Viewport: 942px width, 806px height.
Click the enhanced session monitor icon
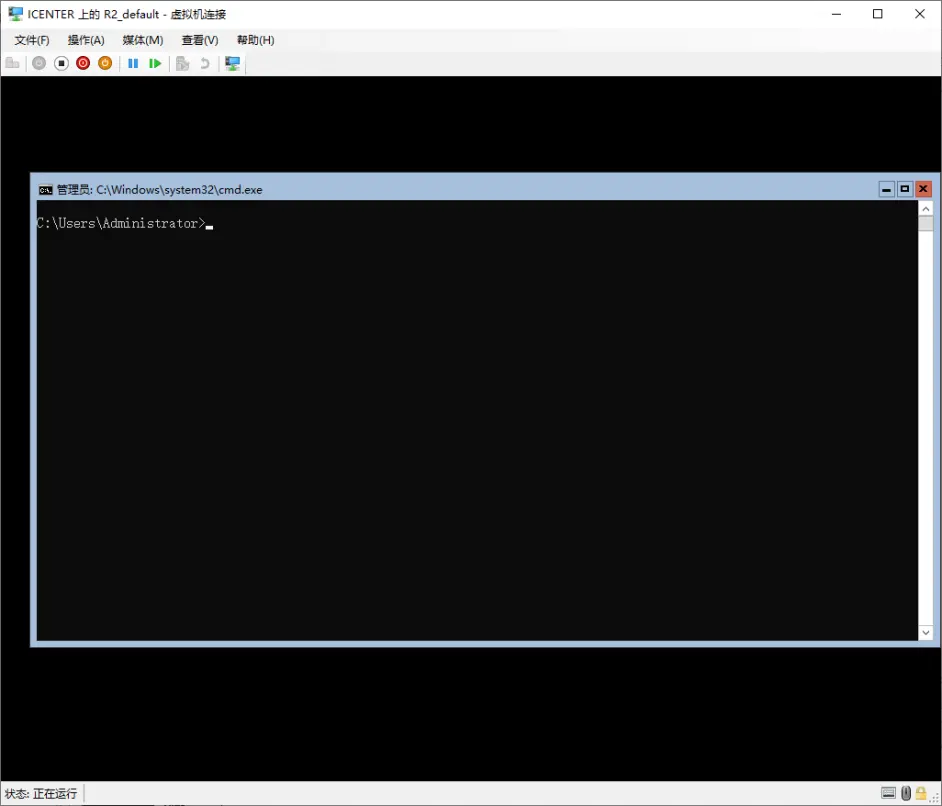point(232,63)
